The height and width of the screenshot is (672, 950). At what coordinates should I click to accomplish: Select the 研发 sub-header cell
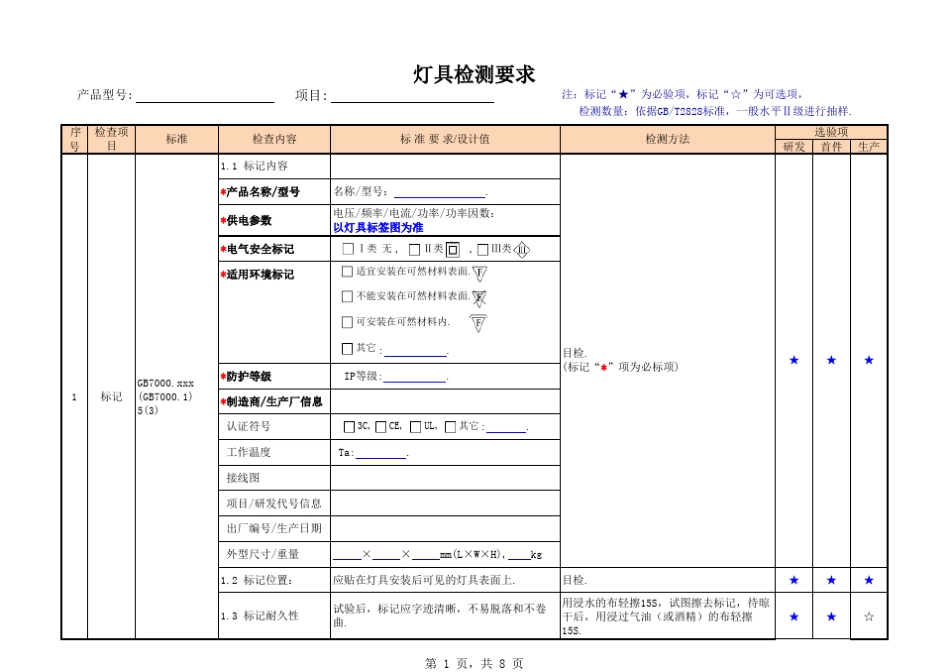tap(794, 147)
